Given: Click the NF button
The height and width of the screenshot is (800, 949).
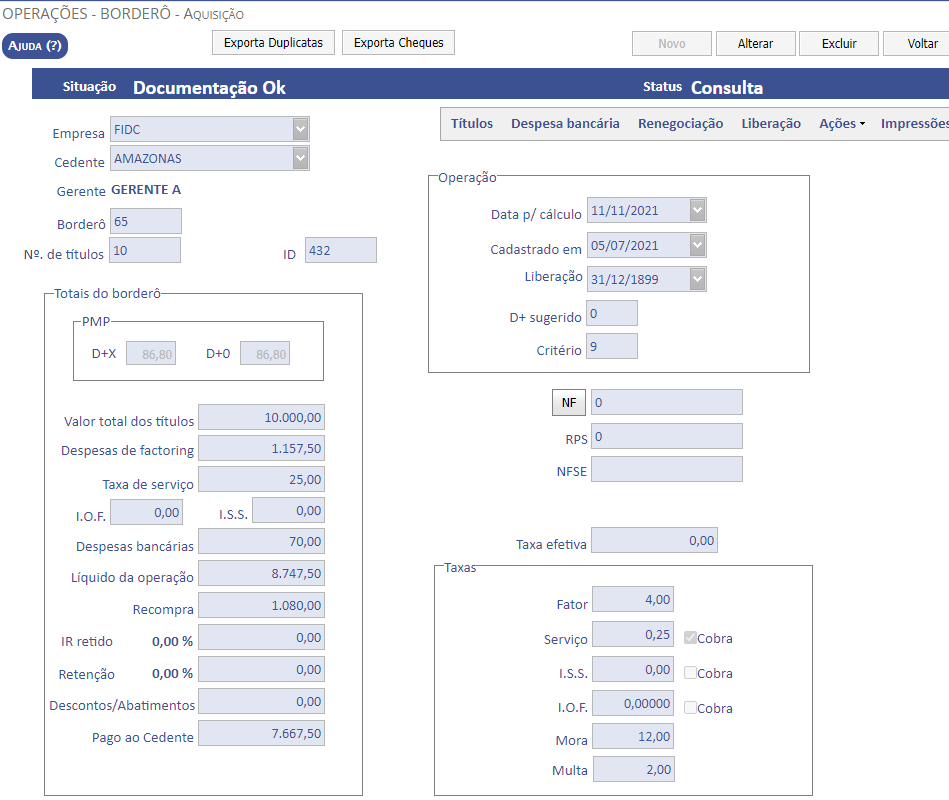Looking at the screenshot, I should coord(568,402).
